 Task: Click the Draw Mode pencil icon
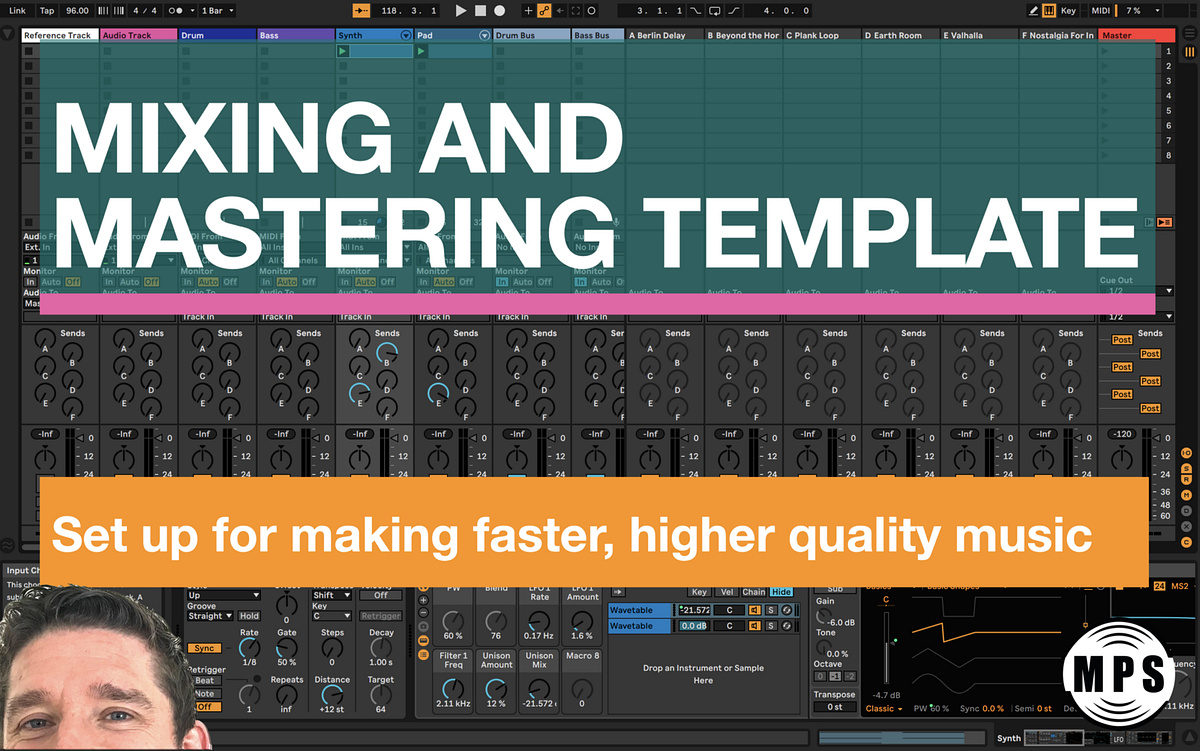point(1034,10)
